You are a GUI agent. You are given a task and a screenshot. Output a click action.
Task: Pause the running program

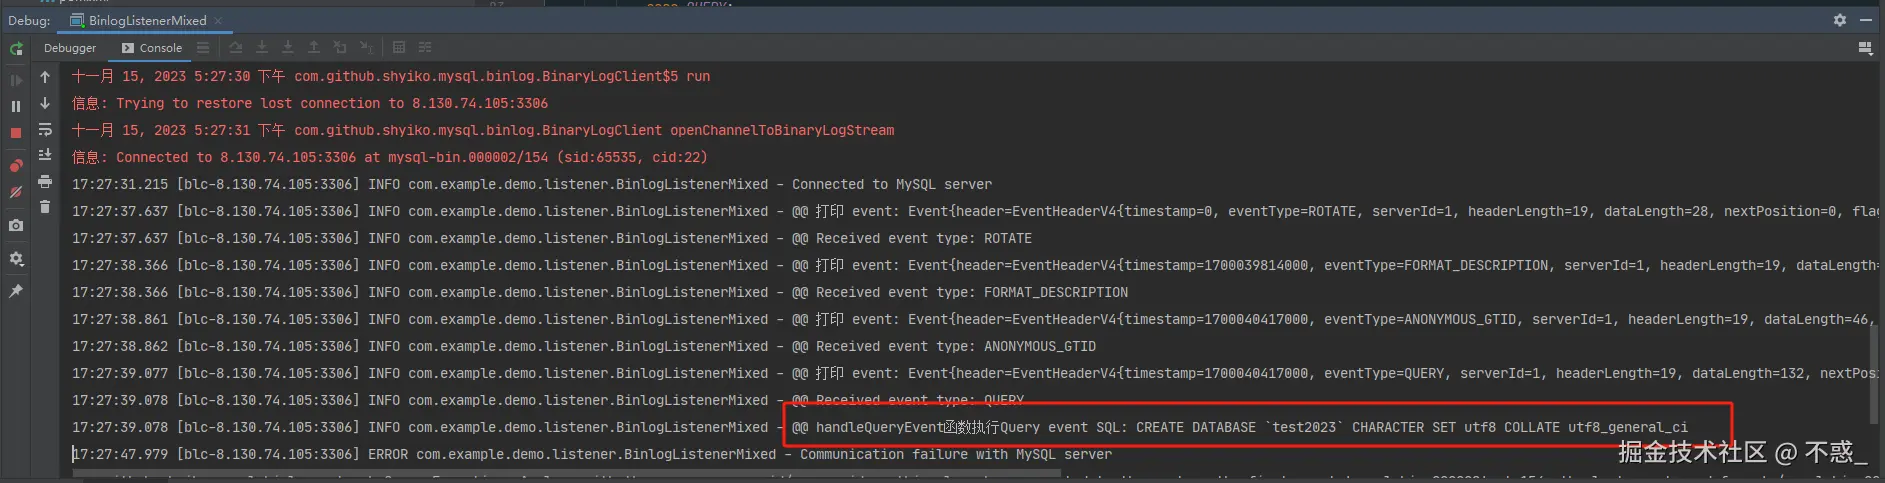tap(16, 106)
